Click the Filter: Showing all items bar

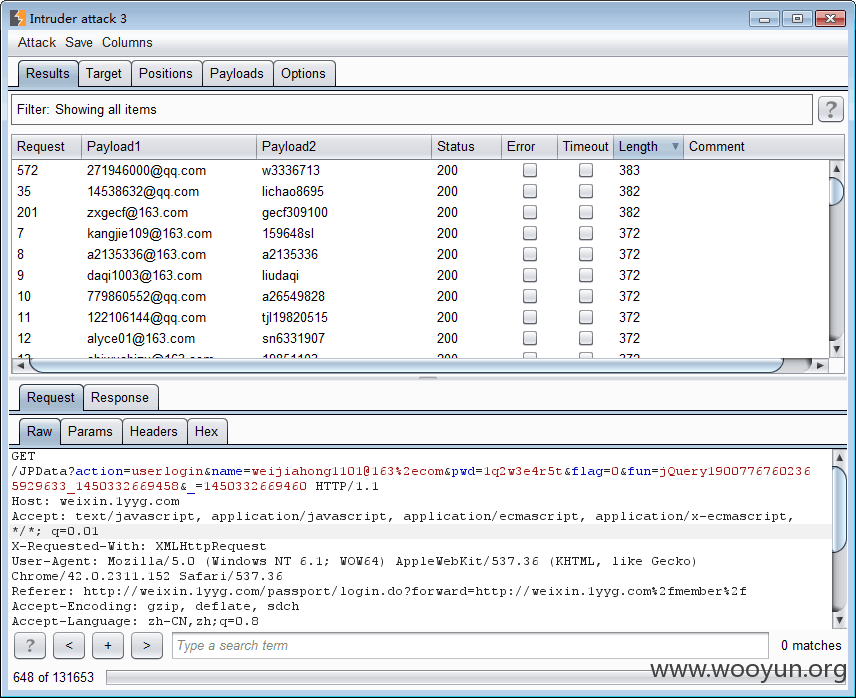[x=412, y=110]
